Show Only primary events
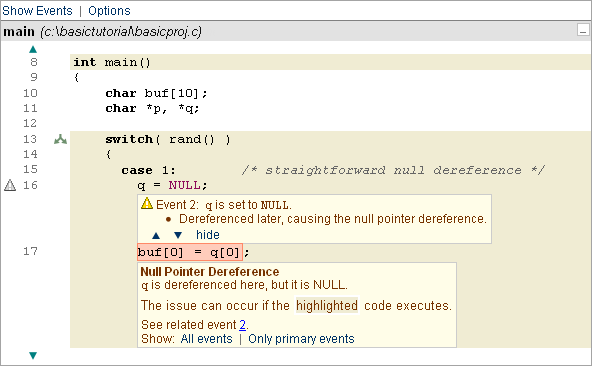The width and height of the screenshot is (592, 366). 301,339
